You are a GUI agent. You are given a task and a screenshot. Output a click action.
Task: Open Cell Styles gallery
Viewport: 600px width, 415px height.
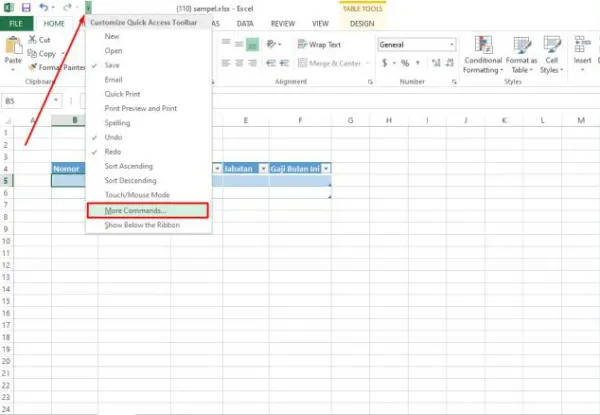tap(551, 55)
